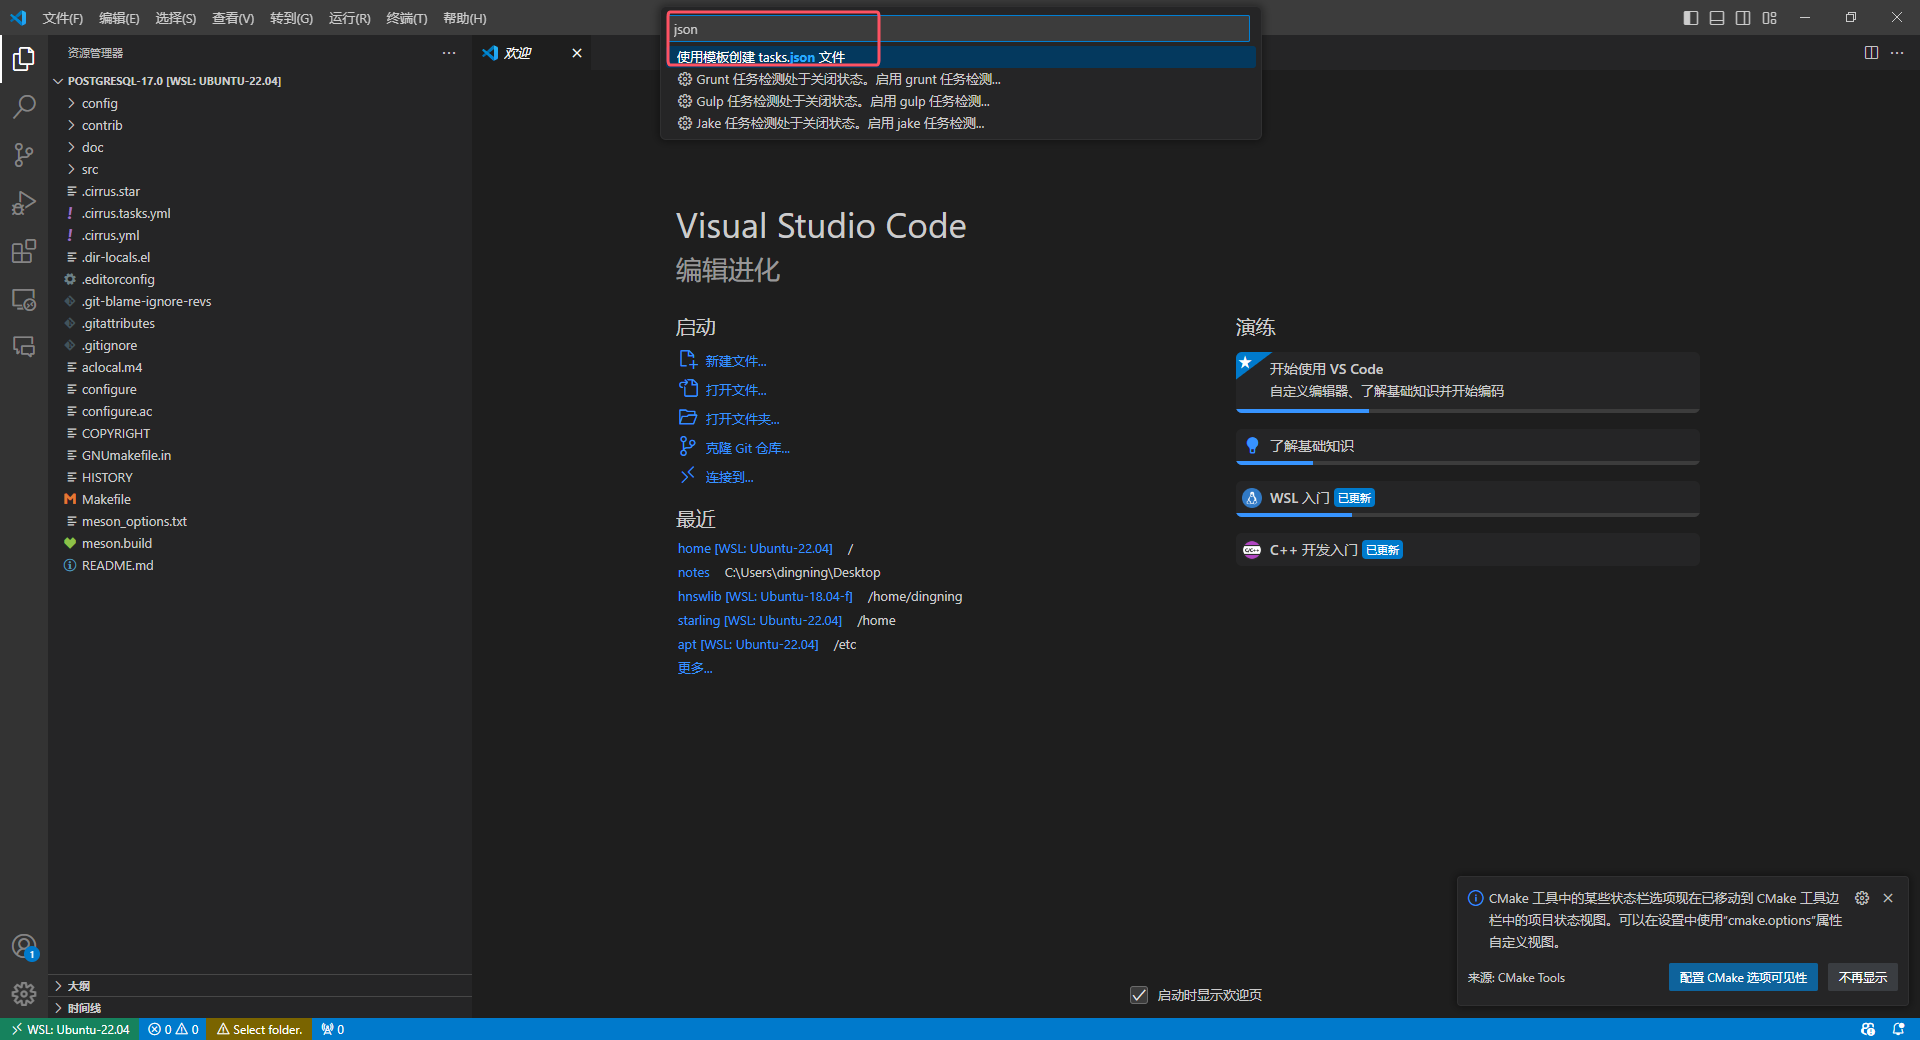Open the Search view in activity bar
The height and width of the screenshot is (1040, 1920).
(x=24, y=106)
